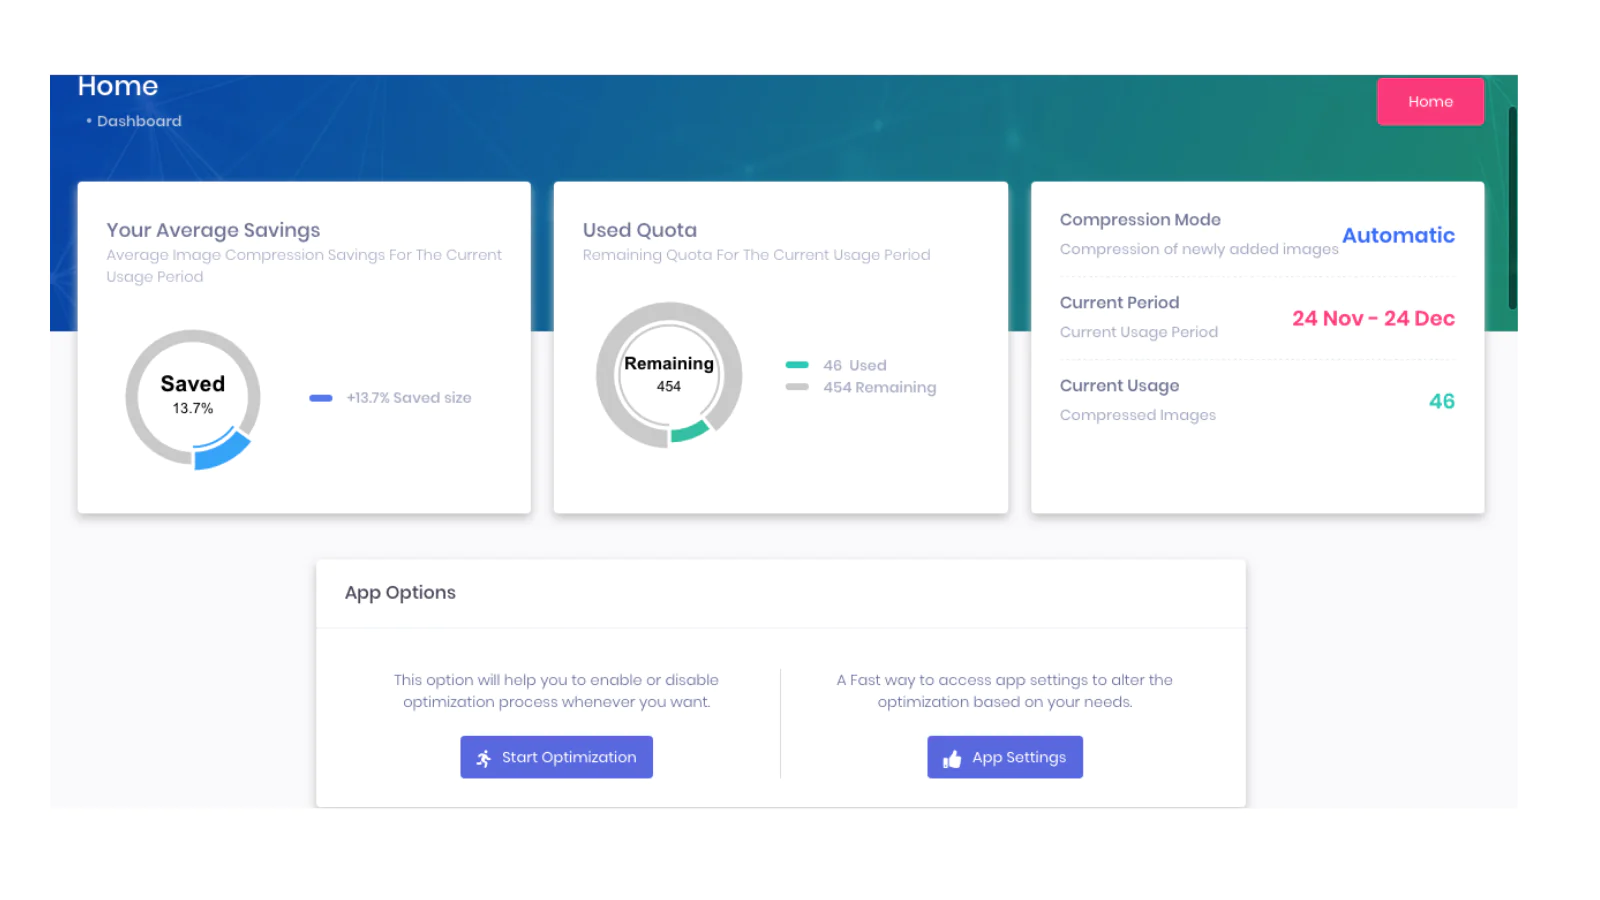Click the running man icon on Start Optimization

[484, 758]
